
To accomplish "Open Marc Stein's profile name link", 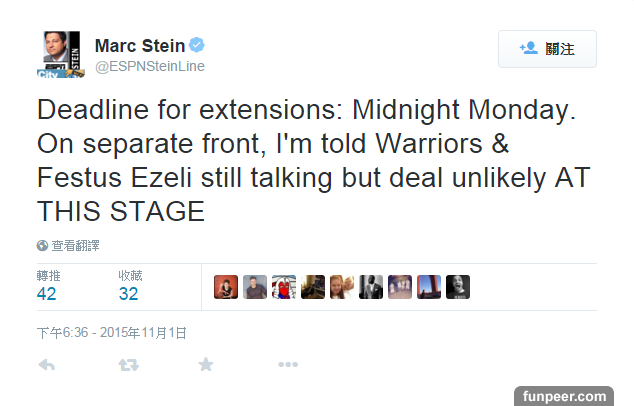I will coord(140,45).
